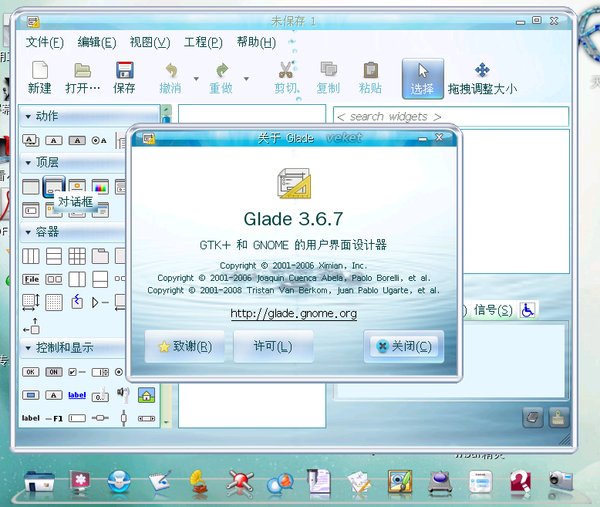Open the Redo history dropdown arrow
The image size is (600, 507).
point(246,79)
